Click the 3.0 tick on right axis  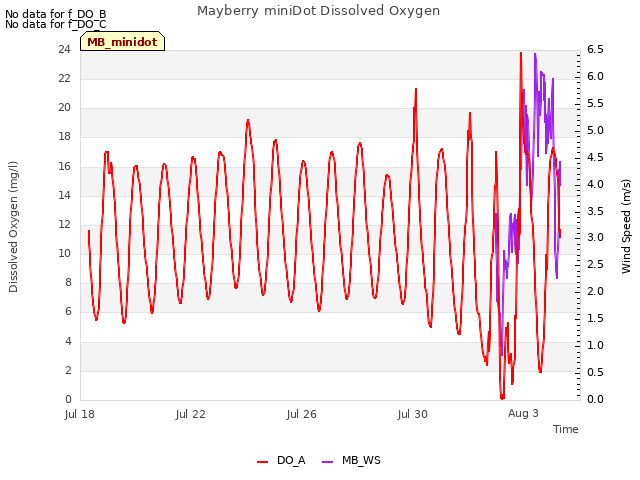595,237
